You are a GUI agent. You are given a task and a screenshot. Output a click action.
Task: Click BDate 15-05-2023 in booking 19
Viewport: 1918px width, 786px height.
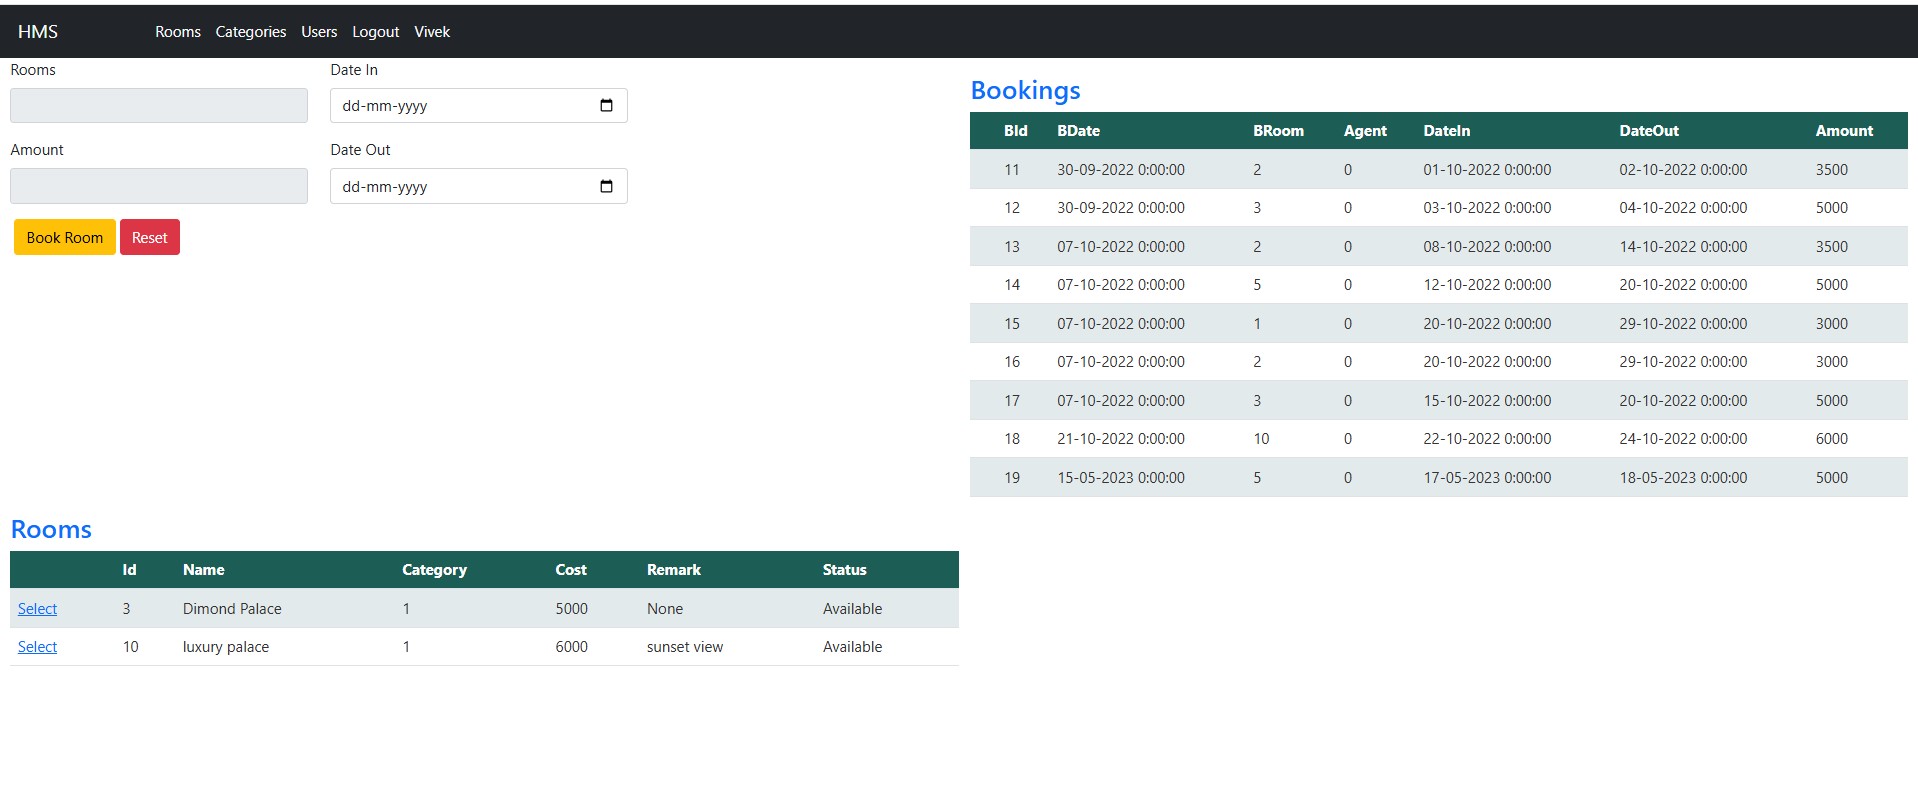(x=1121, y=478)
